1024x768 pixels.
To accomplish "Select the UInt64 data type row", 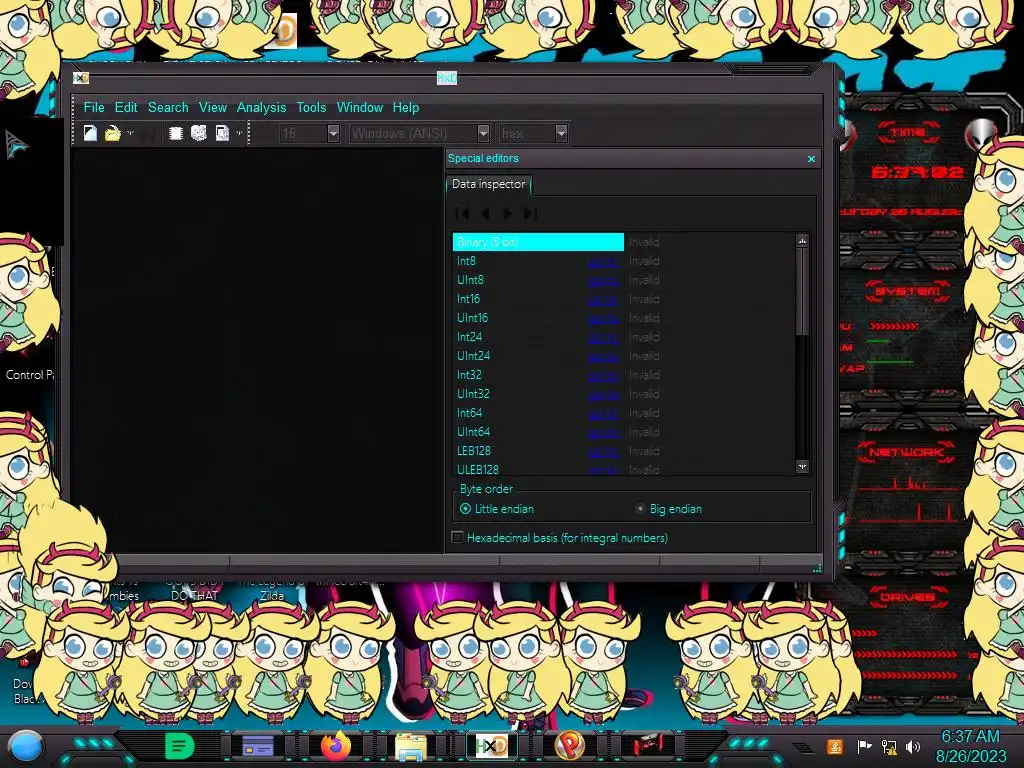I will pyautogui.click(x=624, y=431).
